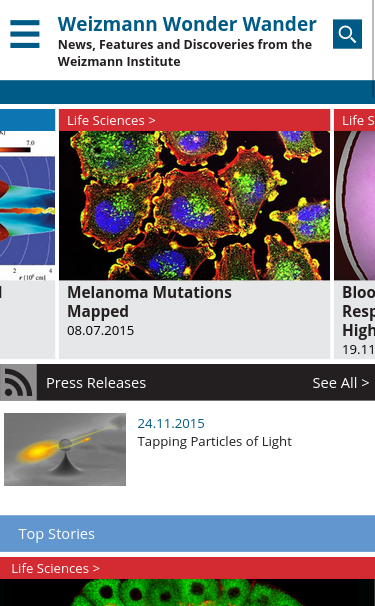Open Tapping Particles of Light article
Image resolution: width=375 pixels, height=606 pixels.
point(215,441)
